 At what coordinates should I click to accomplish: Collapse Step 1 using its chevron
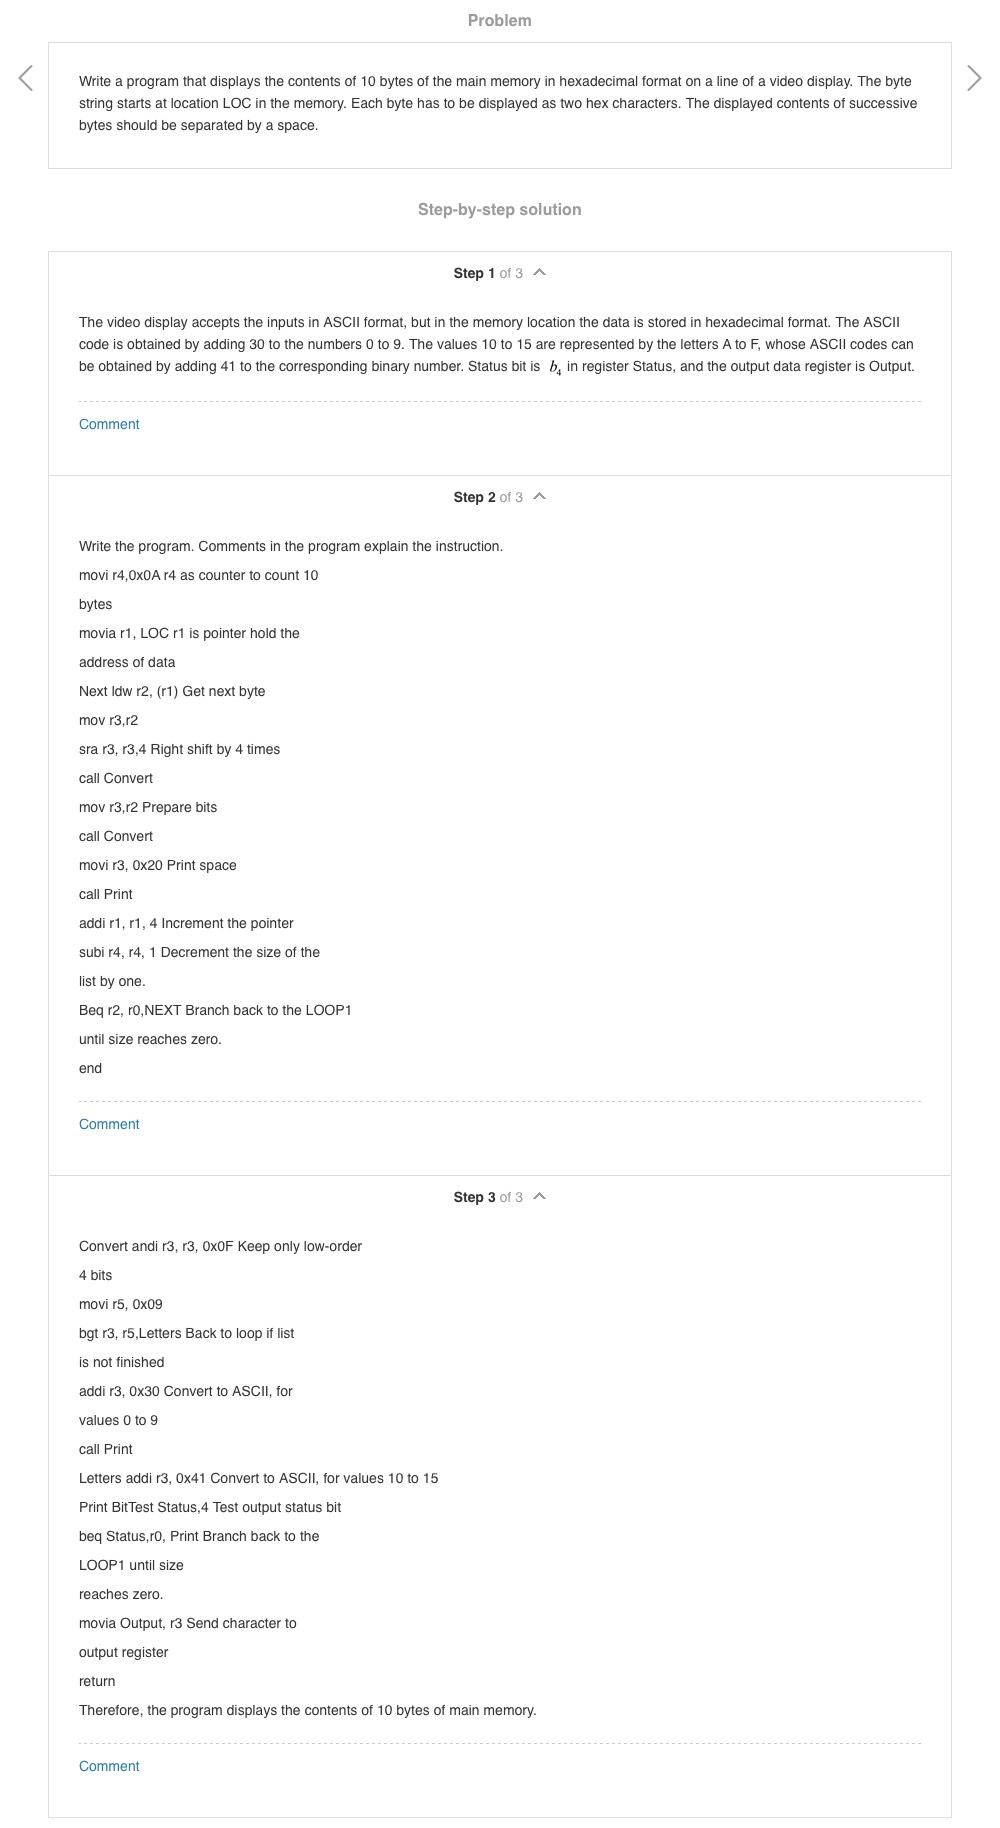(x=540, y=273)
